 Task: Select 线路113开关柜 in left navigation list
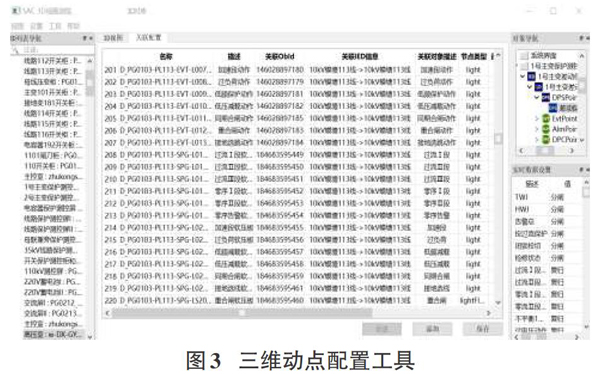click(52, 71)
